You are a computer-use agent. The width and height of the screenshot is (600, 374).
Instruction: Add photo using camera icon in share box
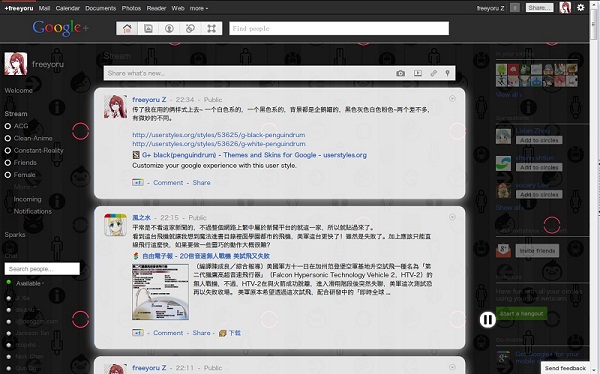pos(400,73)
